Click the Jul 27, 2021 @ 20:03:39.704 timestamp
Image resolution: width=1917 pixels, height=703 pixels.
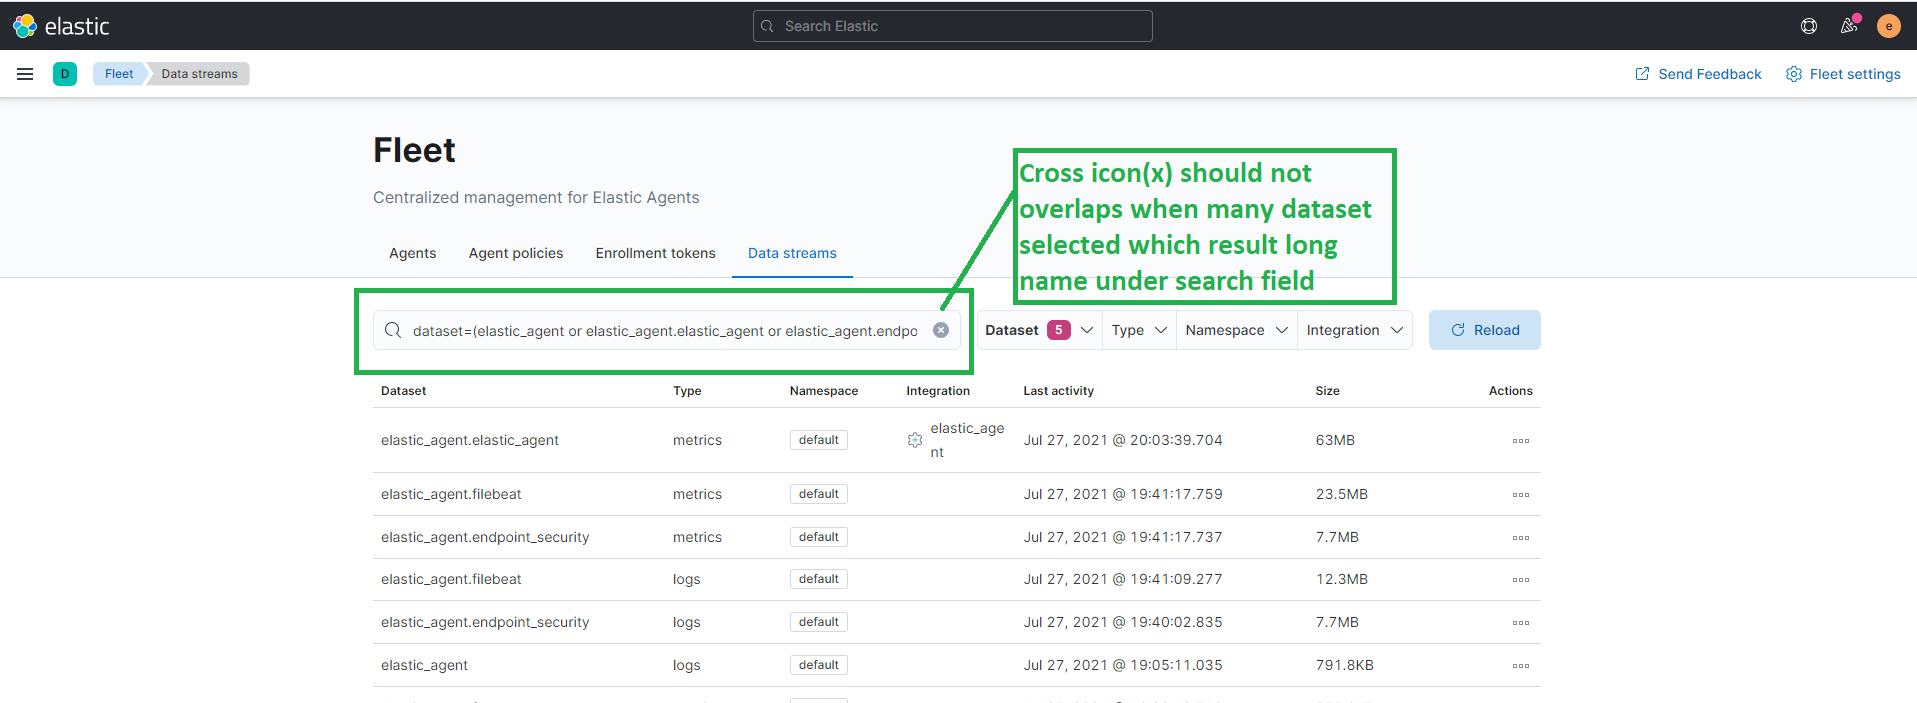click(1123, 440)
